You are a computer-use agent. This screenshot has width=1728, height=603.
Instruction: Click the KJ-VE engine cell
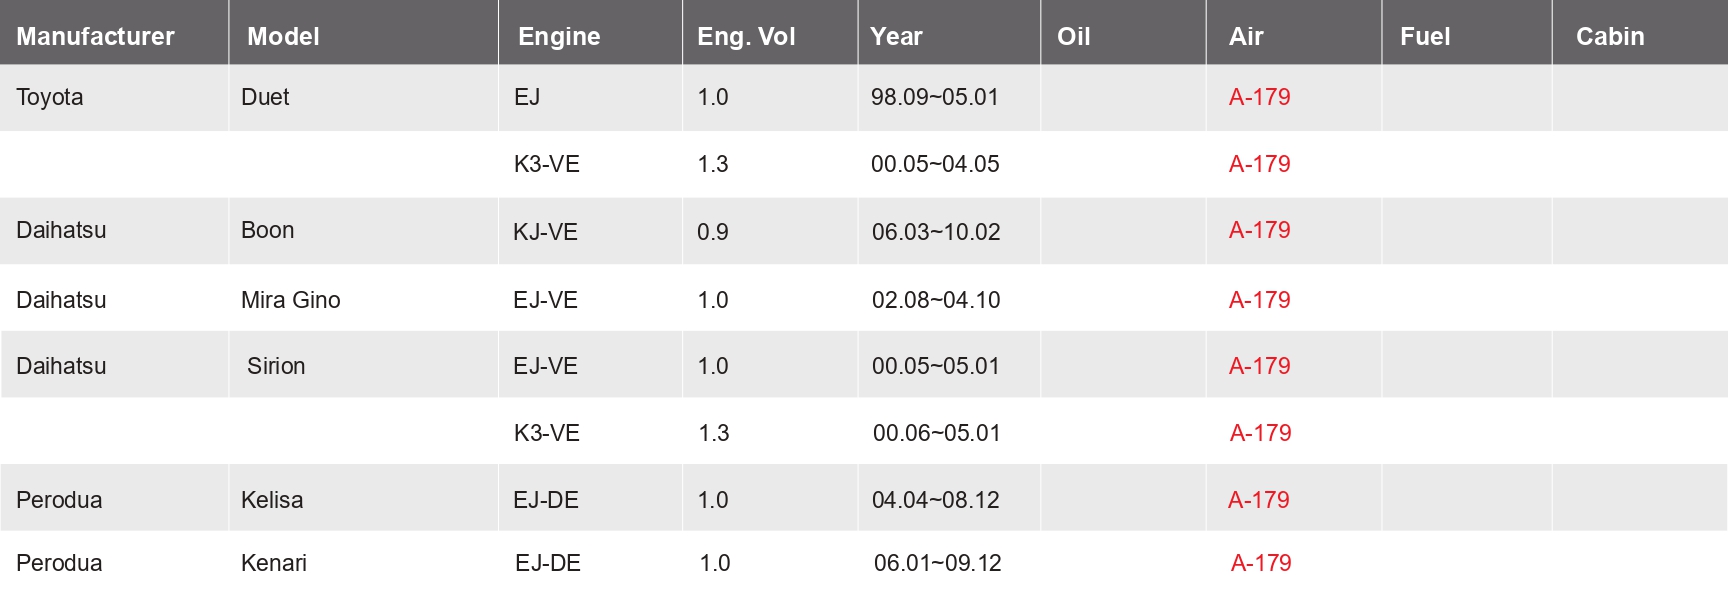[x=545, y=232]
